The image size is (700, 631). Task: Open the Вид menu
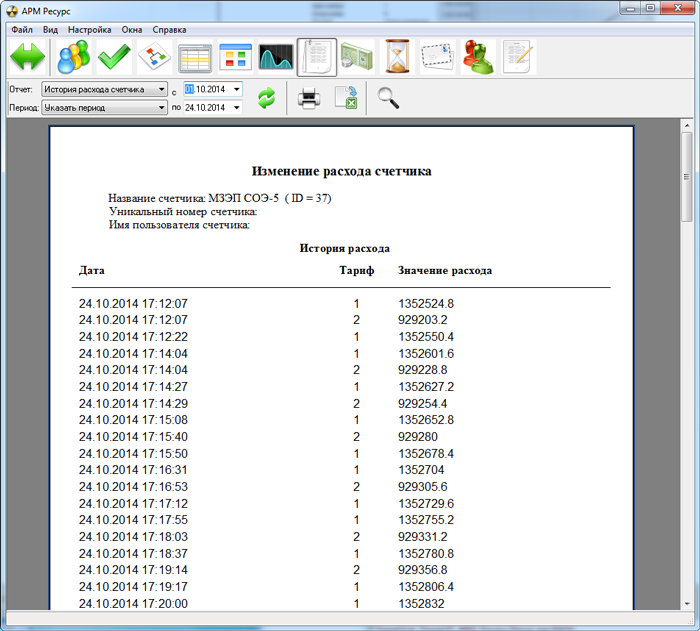coord(50,30)
